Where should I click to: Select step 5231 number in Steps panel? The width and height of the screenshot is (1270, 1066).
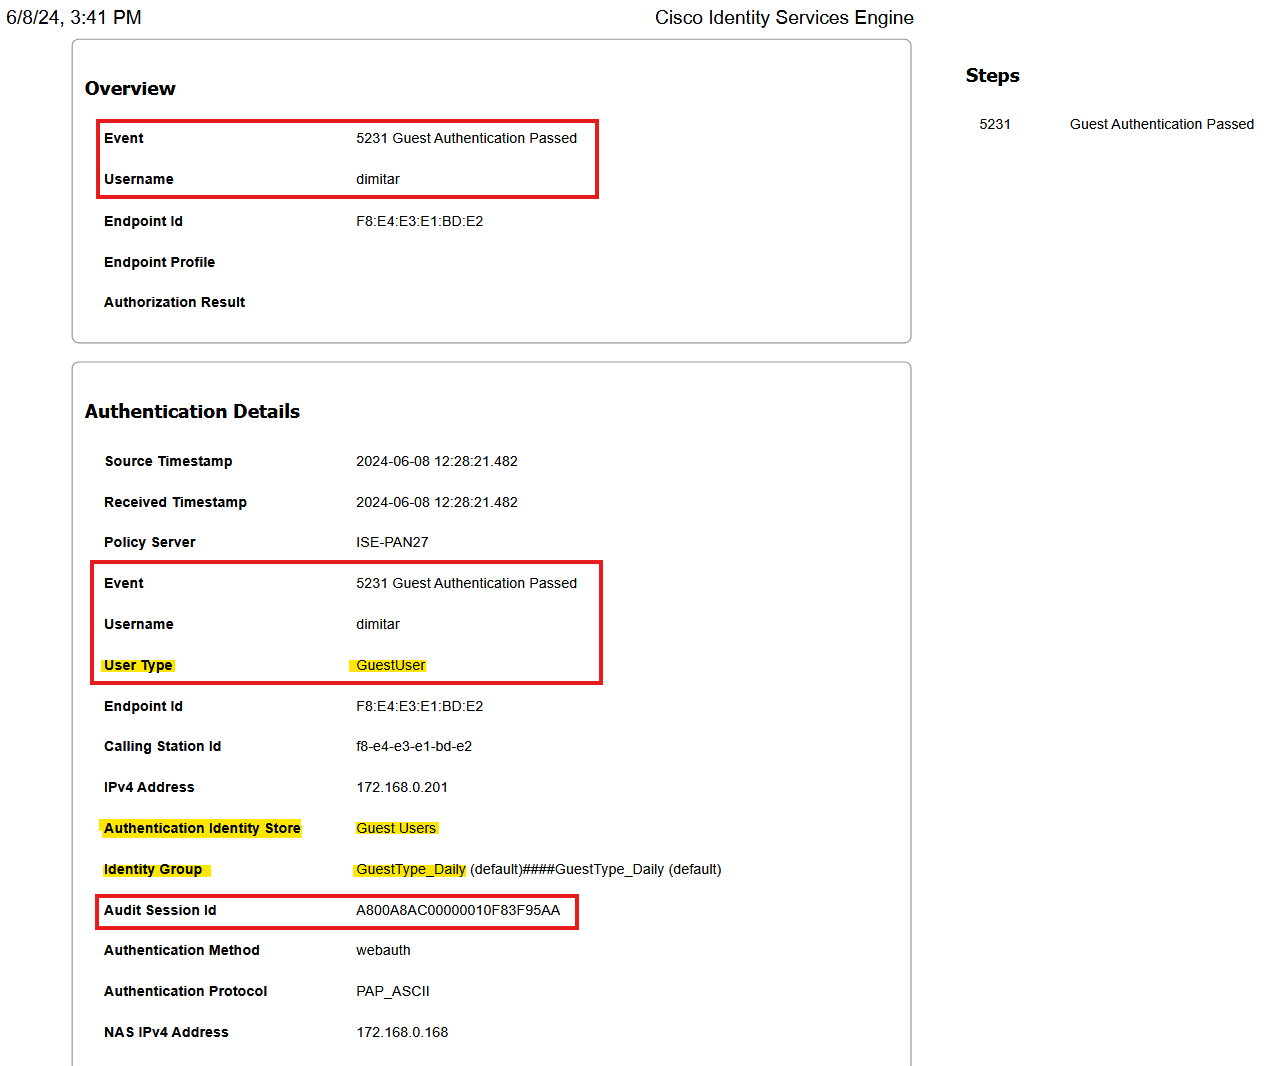click(994, 125)
